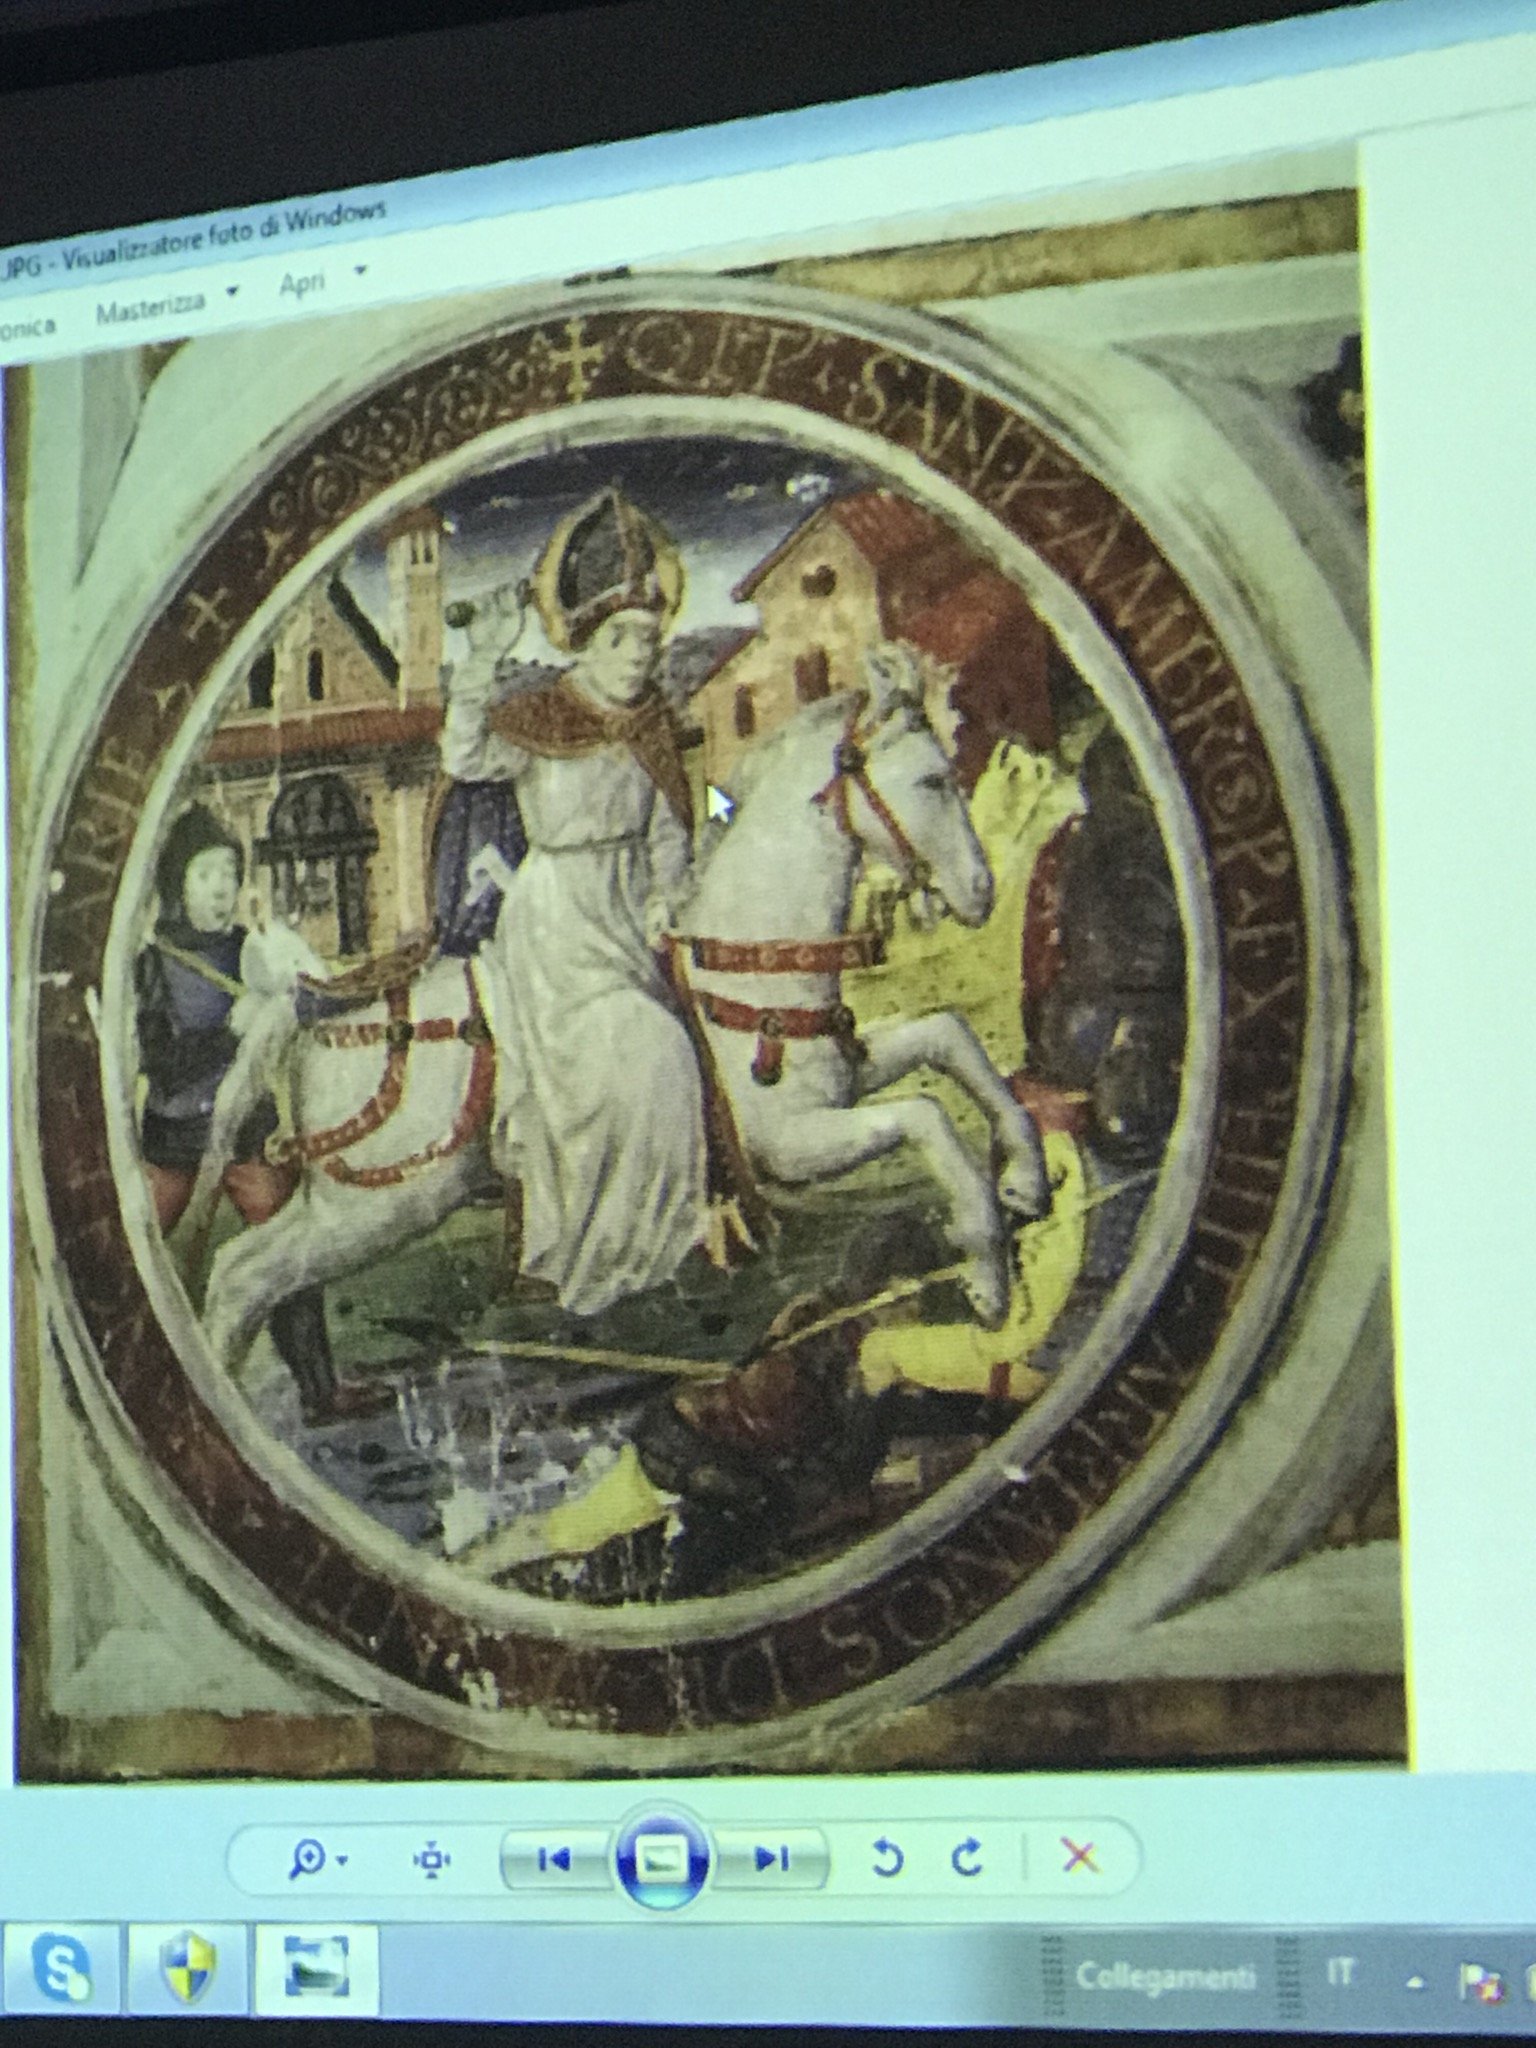Expand the zoom dropdown arrow
This screenshot has height=2048, width=1536.
click(x=343, y=1861)
